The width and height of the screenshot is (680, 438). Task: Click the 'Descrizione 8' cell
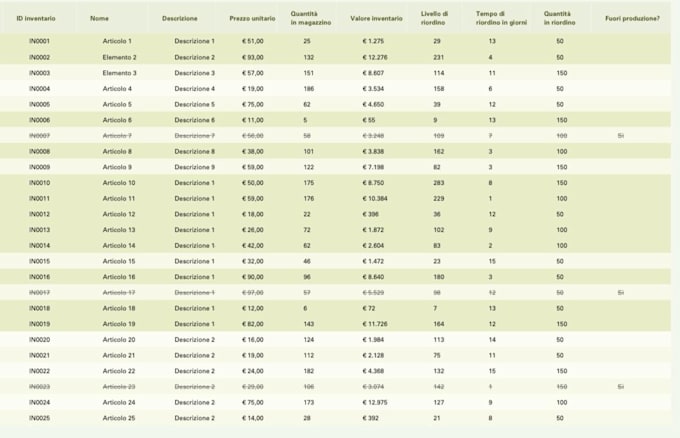[194, 151]
